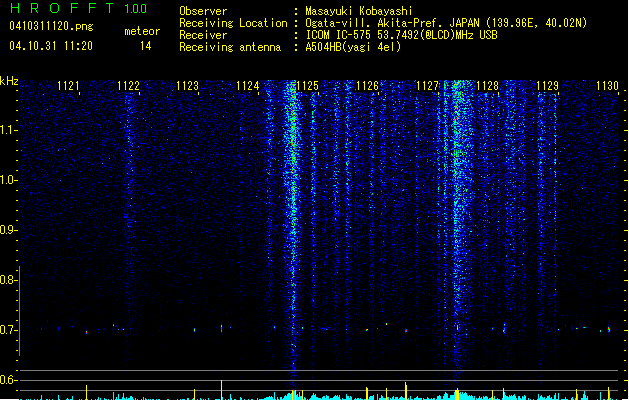Screen dimensions: 629x400
Task: Select the filename 0410311120.png
Action: [x=51, y=26]
